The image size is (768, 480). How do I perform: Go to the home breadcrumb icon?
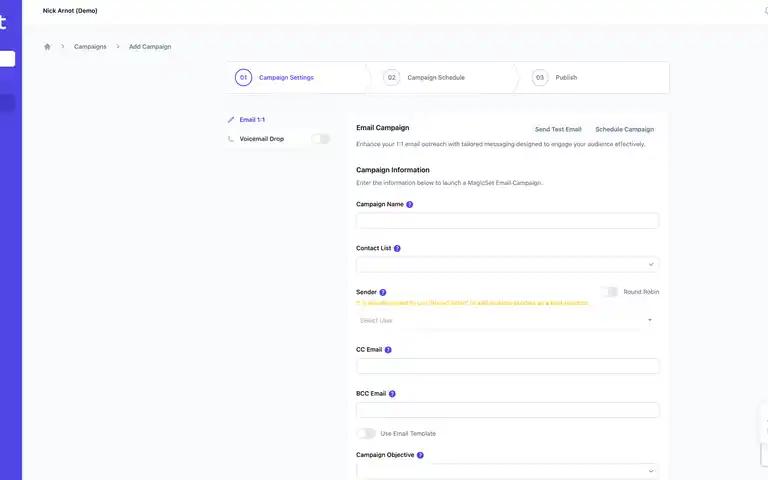[x=47, y=47]
